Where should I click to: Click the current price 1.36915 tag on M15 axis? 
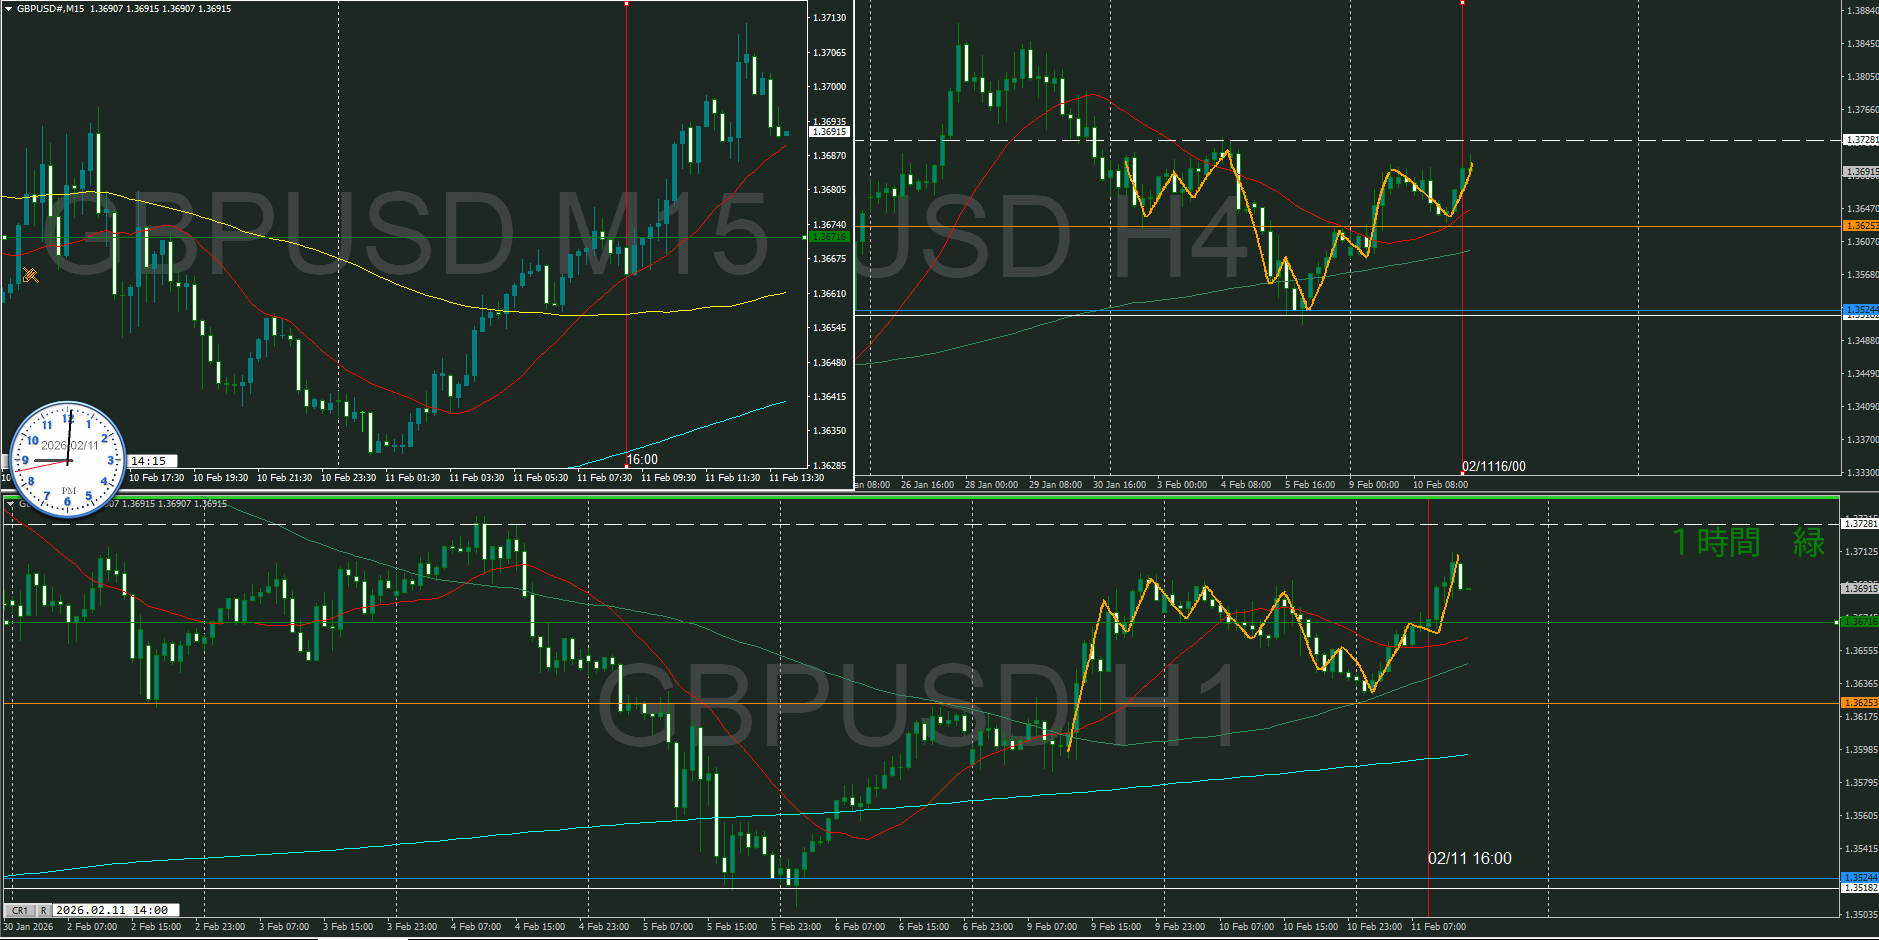coord(829,132)
